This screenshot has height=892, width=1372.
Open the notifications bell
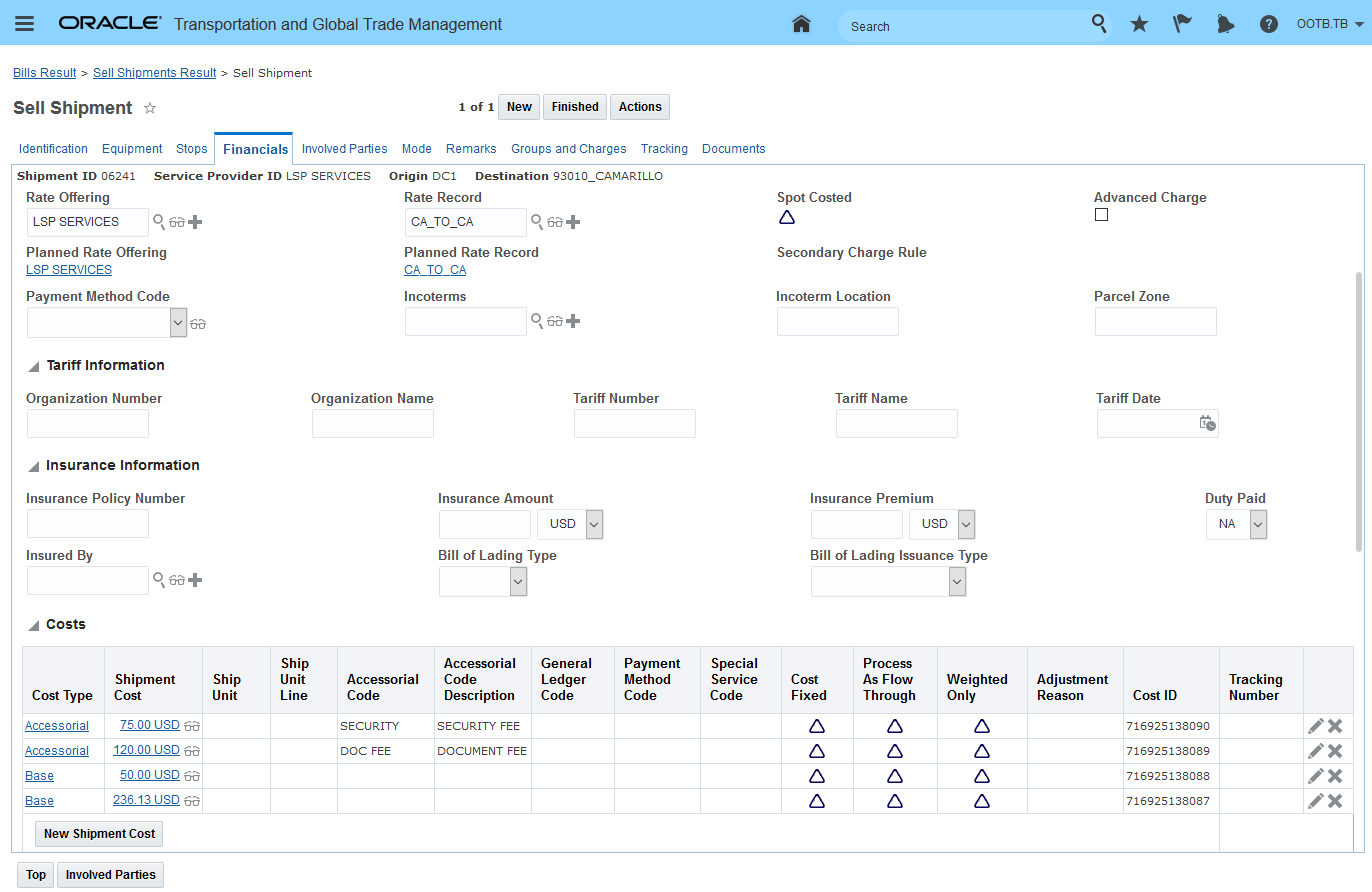(x=1225, y=24)
